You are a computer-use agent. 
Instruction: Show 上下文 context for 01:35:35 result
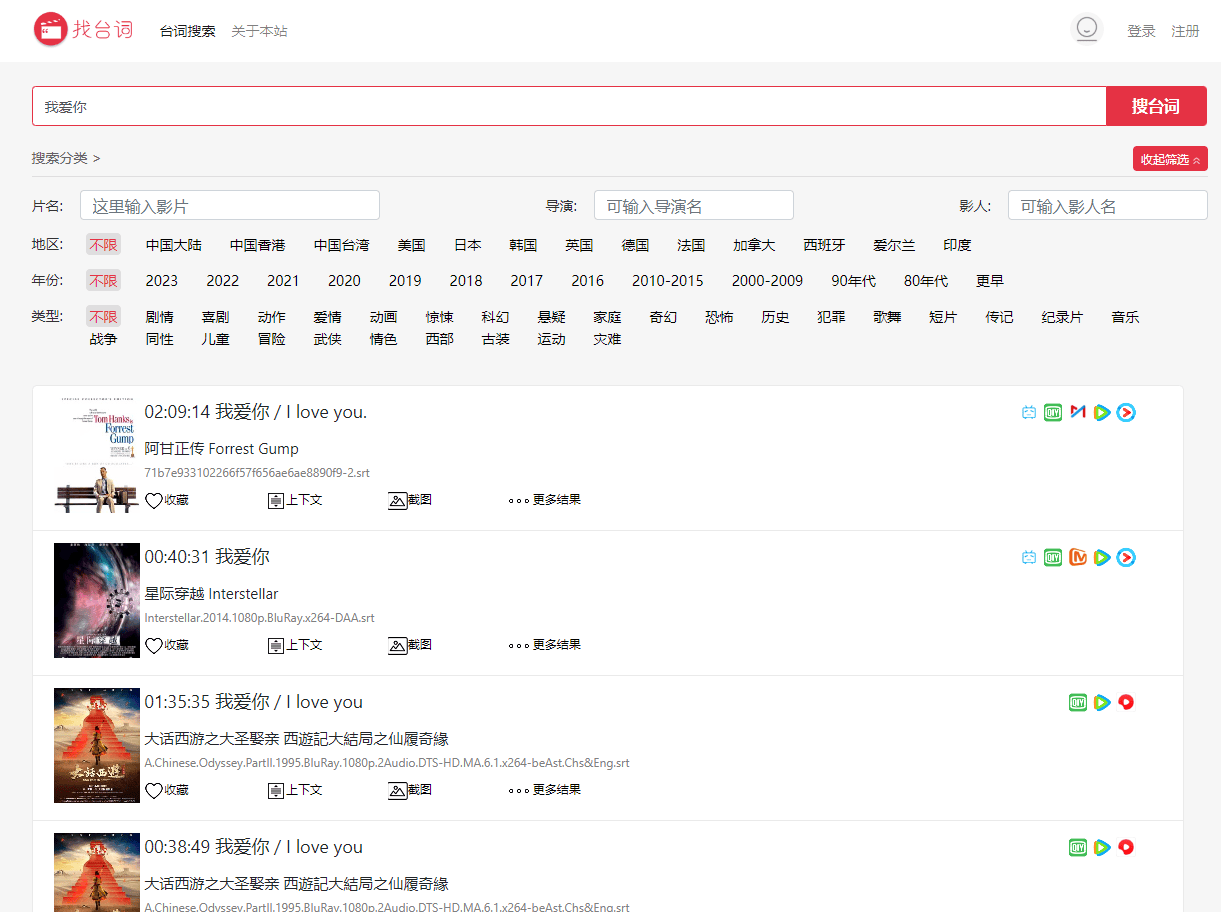(277, 791)
